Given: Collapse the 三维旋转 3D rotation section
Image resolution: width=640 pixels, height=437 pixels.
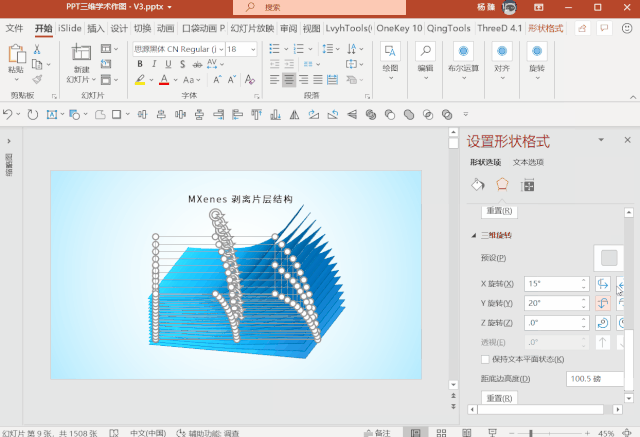Looking at the screenshot, I should tap(474, 235).
